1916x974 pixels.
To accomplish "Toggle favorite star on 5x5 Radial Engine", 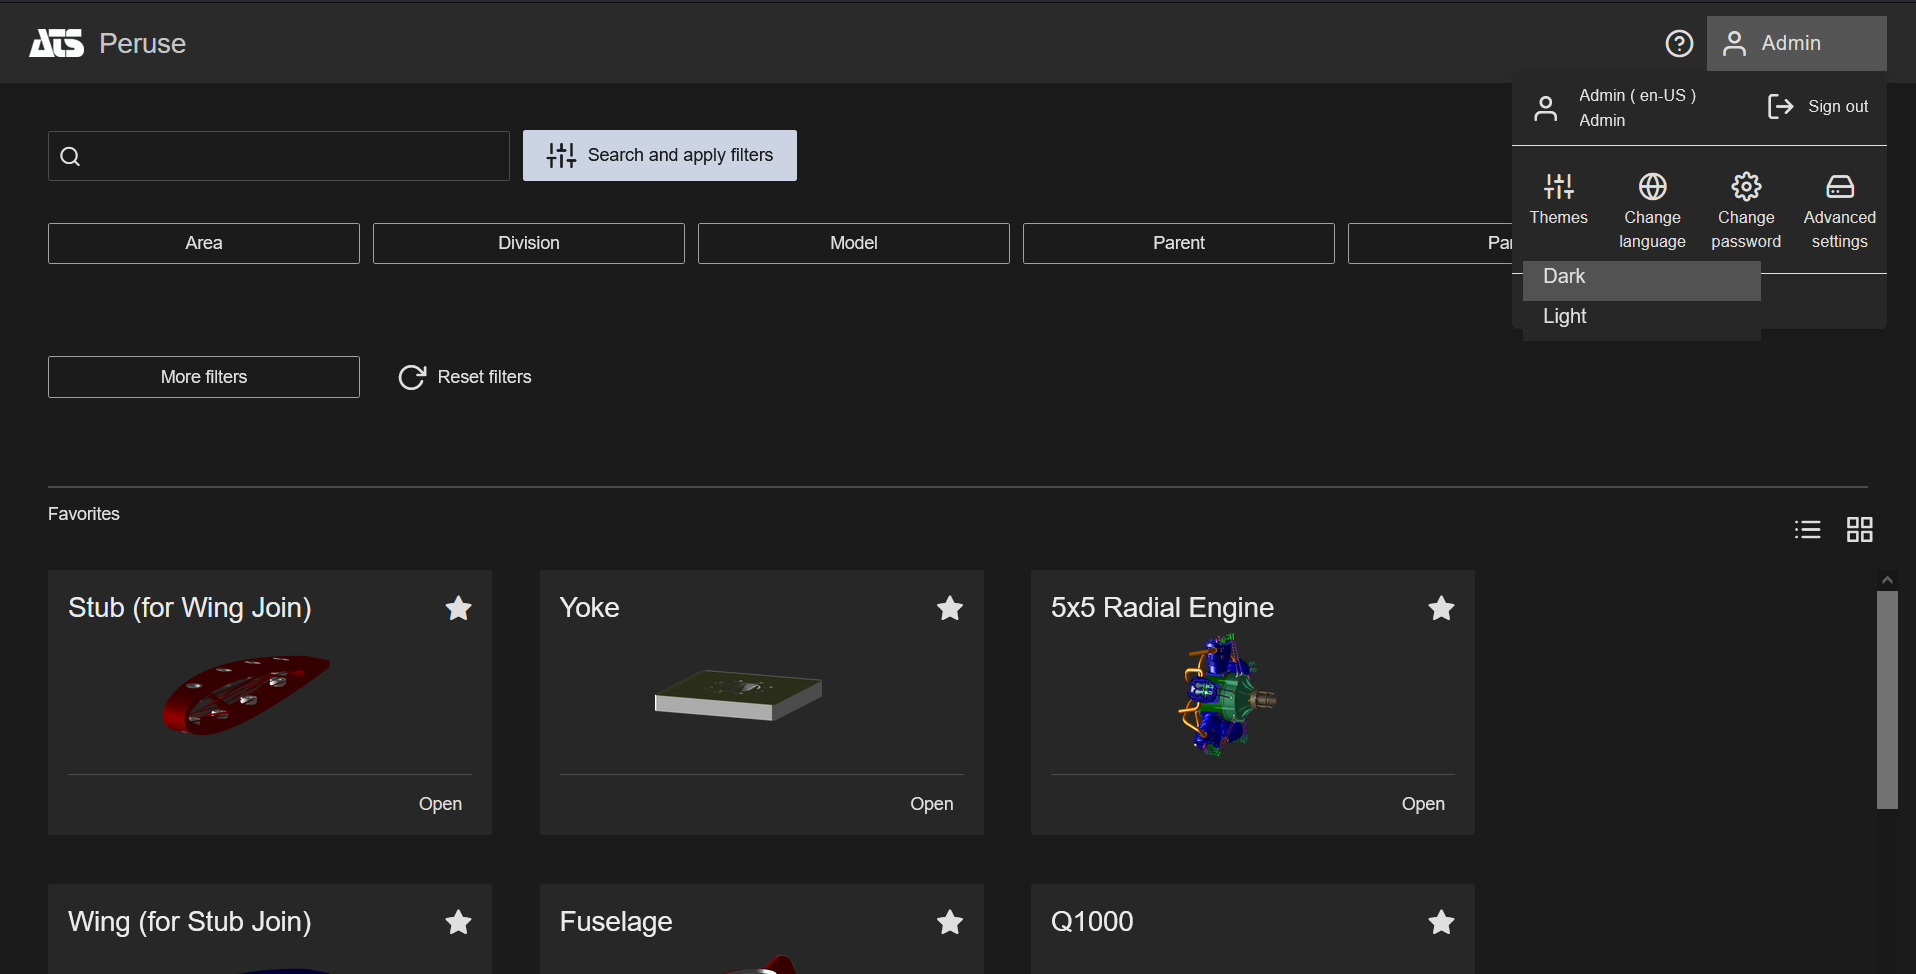I will coord(1441,608).
